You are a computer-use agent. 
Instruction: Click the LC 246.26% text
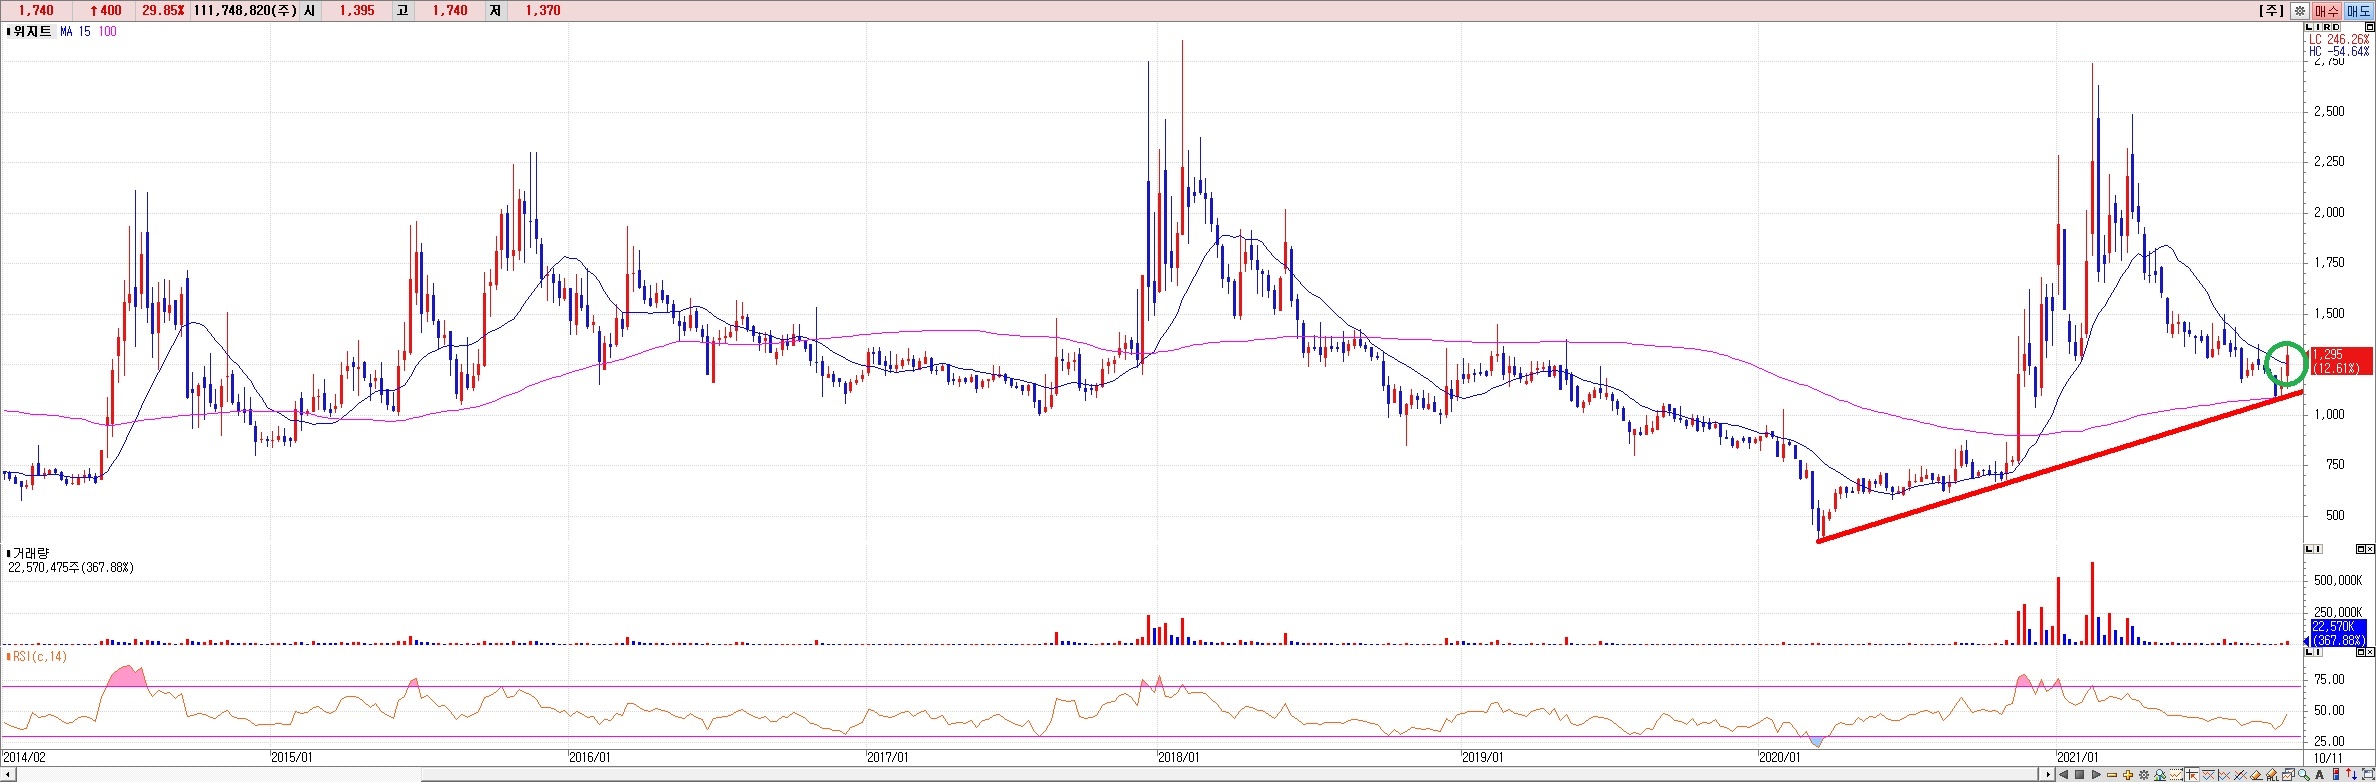(x=2337, y=40)
